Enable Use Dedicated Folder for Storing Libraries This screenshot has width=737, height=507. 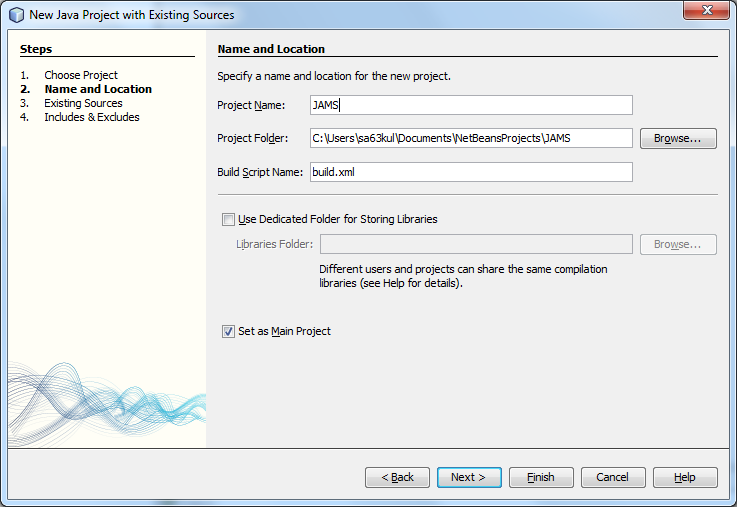(x=229, y=219)
